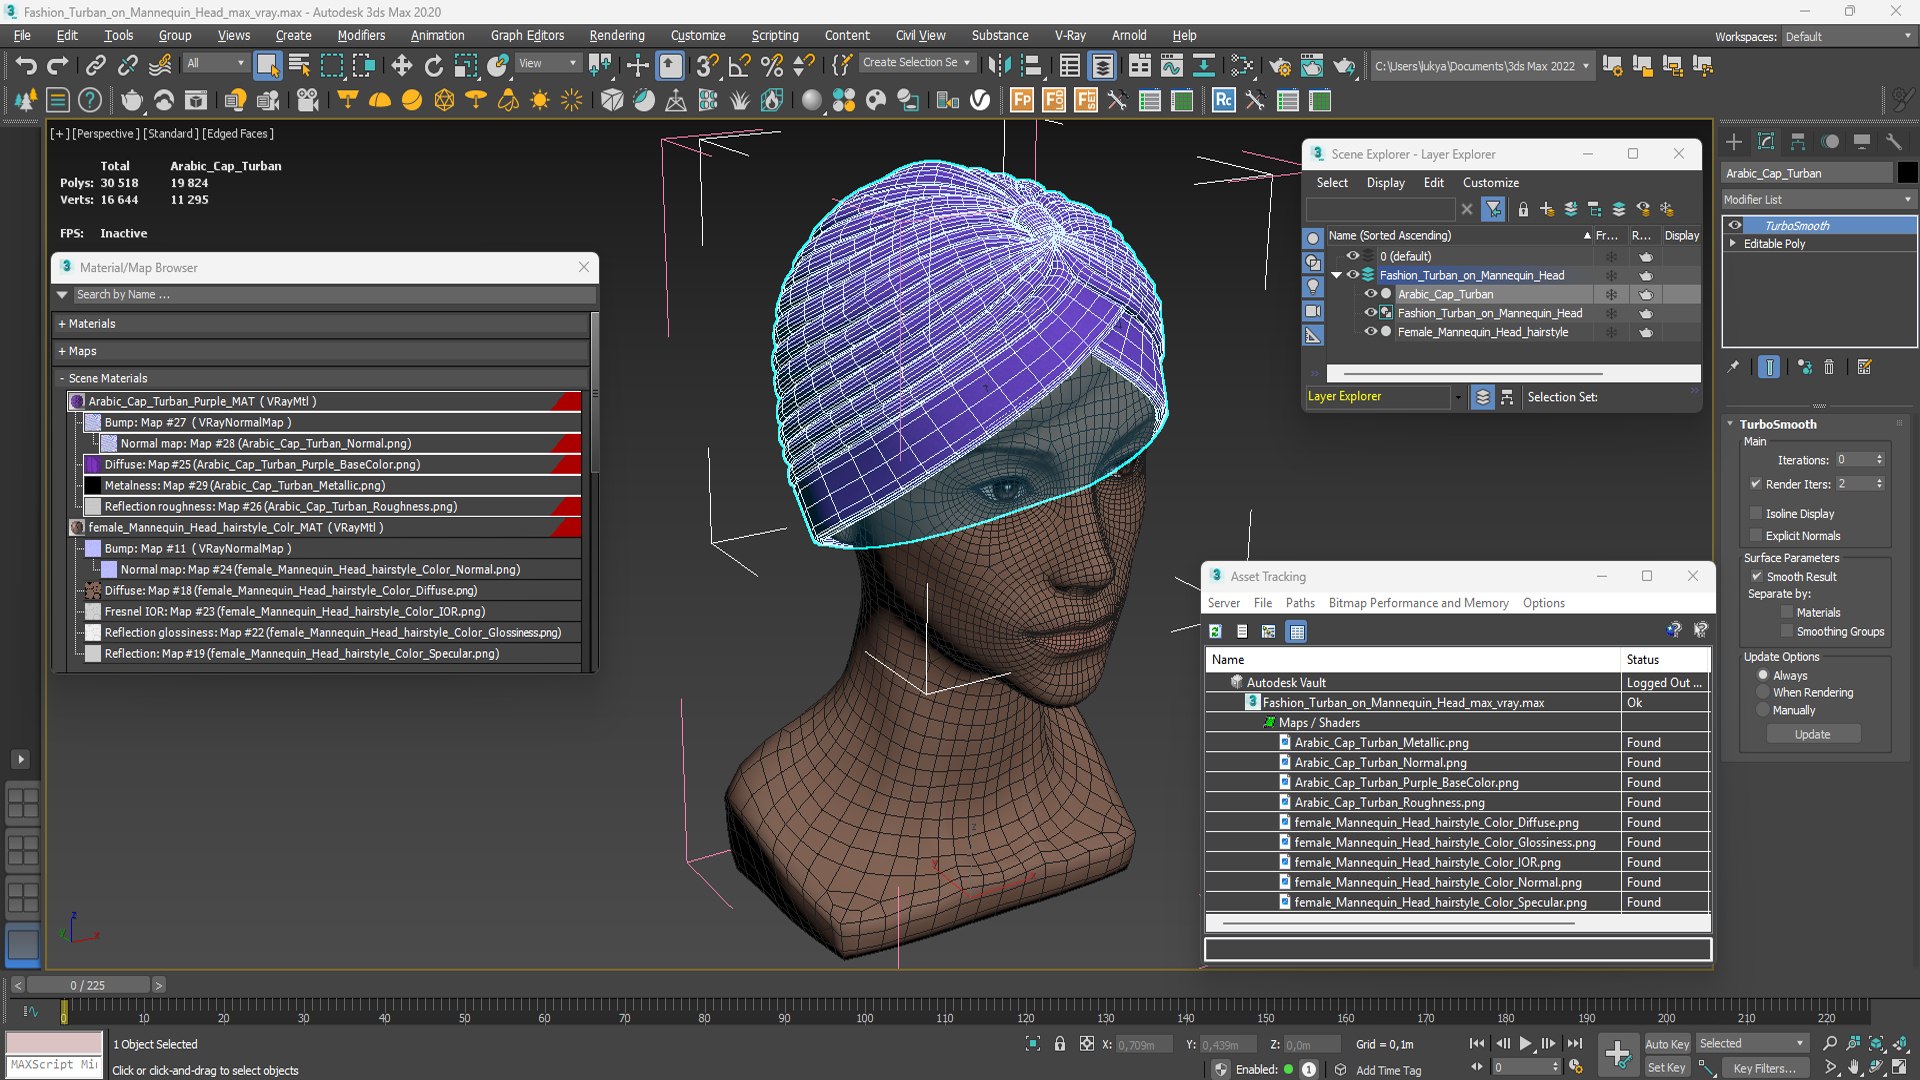1920x1080 pixels.
Task: Click object color swatch beside Arabic_Cap_Turban name
Action: (1906, 173)
